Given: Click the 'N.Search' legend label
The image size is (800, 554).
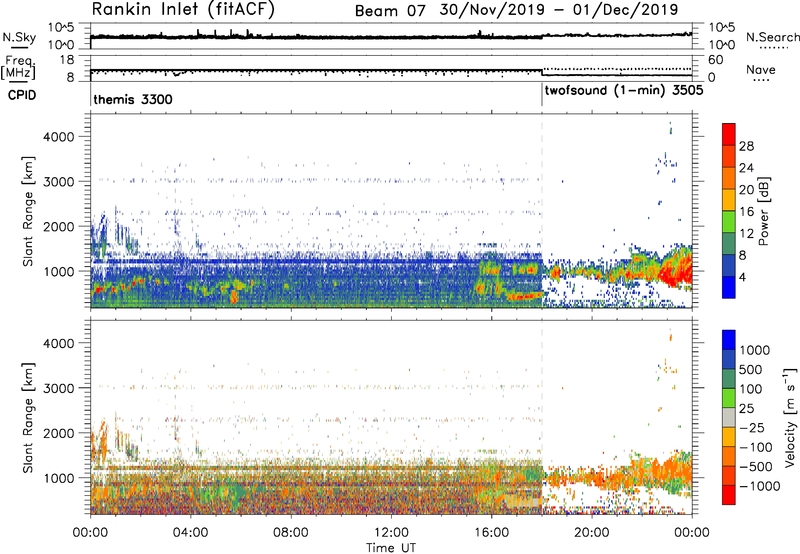Looking at the screenshot, I should pyautogui.click(x=772, y=37).
